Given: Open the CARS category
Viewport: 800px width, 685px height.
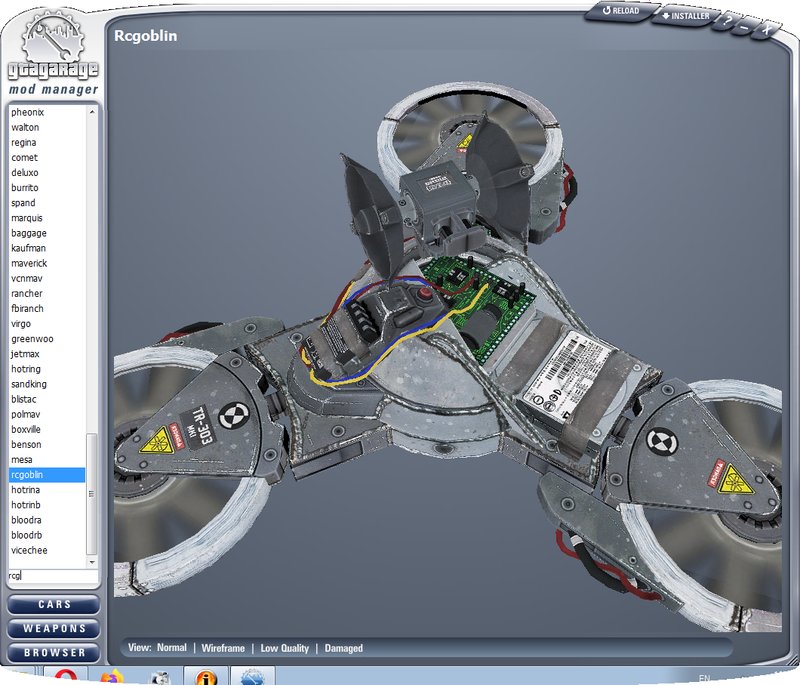Looking at the screenshot, I should click(54, 604).
